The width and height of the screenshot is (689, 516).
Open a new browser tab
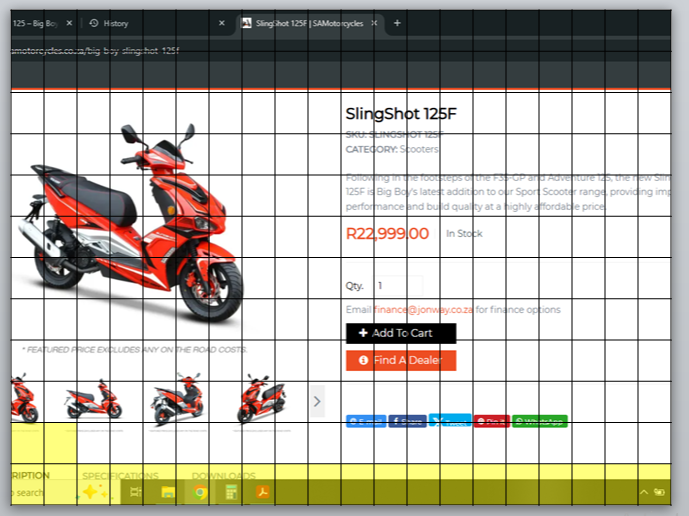[397, 23]
